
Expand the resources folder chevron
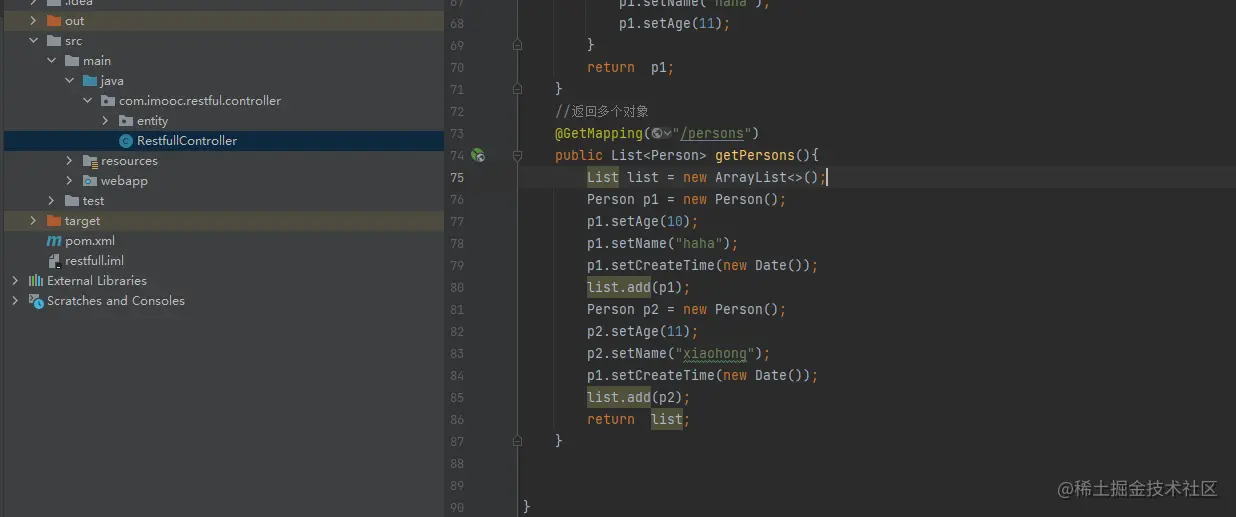click(x=69, y=161)
